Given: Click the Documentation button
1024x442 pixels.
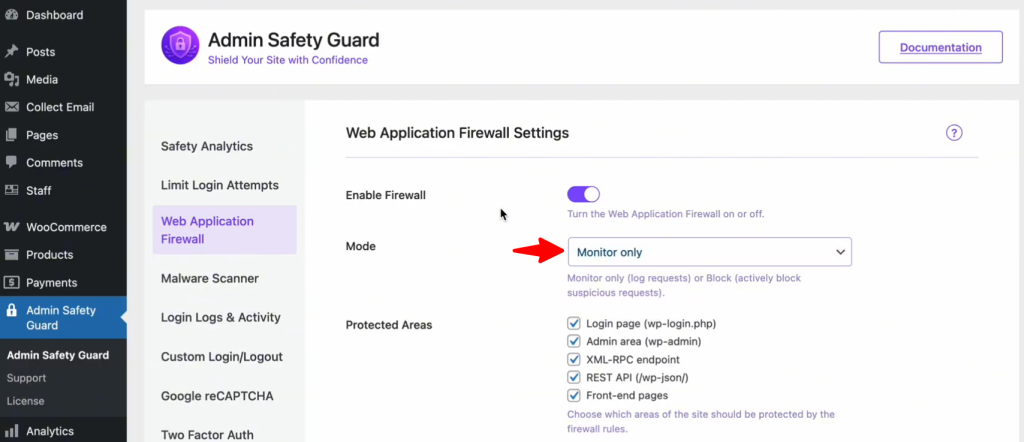Looking at the screenshot, I should 940,47.
